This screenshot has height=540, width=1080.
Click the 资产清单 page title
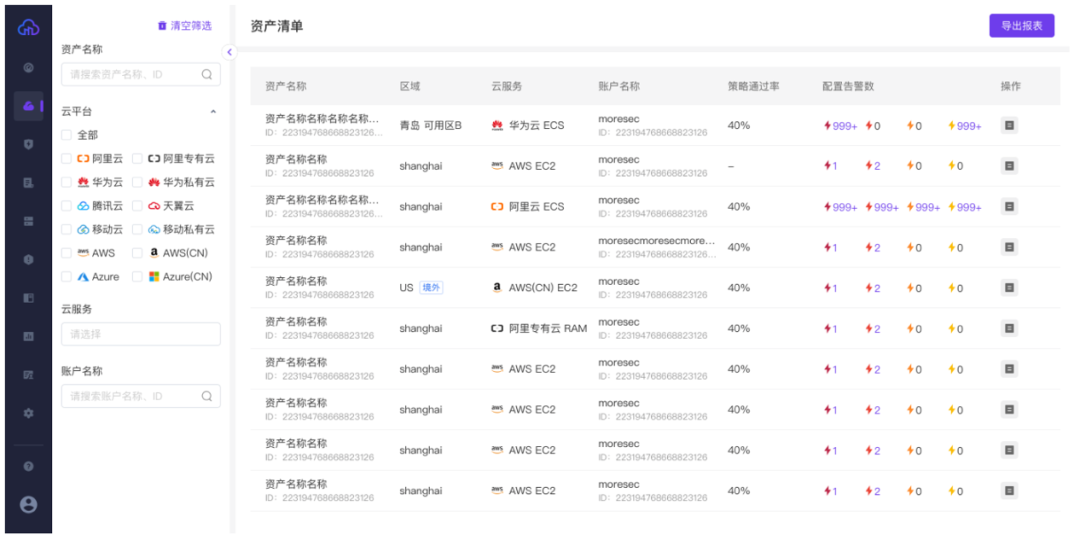pyautogui.click(x=277, y=26)
